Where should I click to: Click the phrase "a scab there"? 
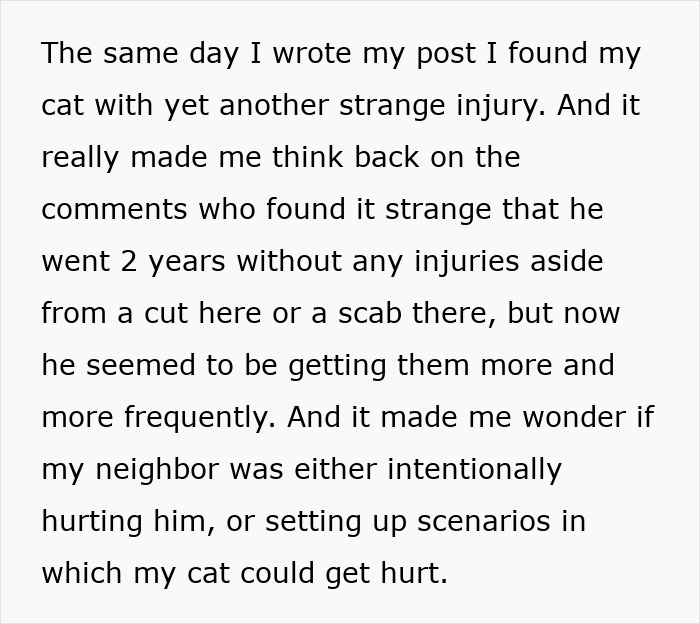pyautogui.click(x=408, y=313)
